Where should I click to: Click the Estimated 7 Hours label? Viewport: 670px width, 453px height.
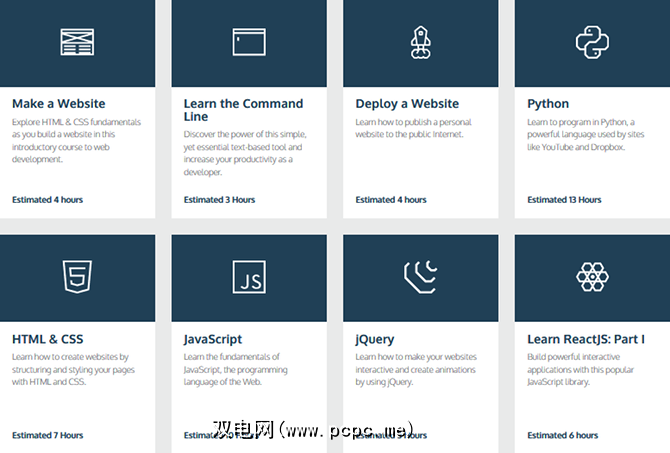point(47,435)
